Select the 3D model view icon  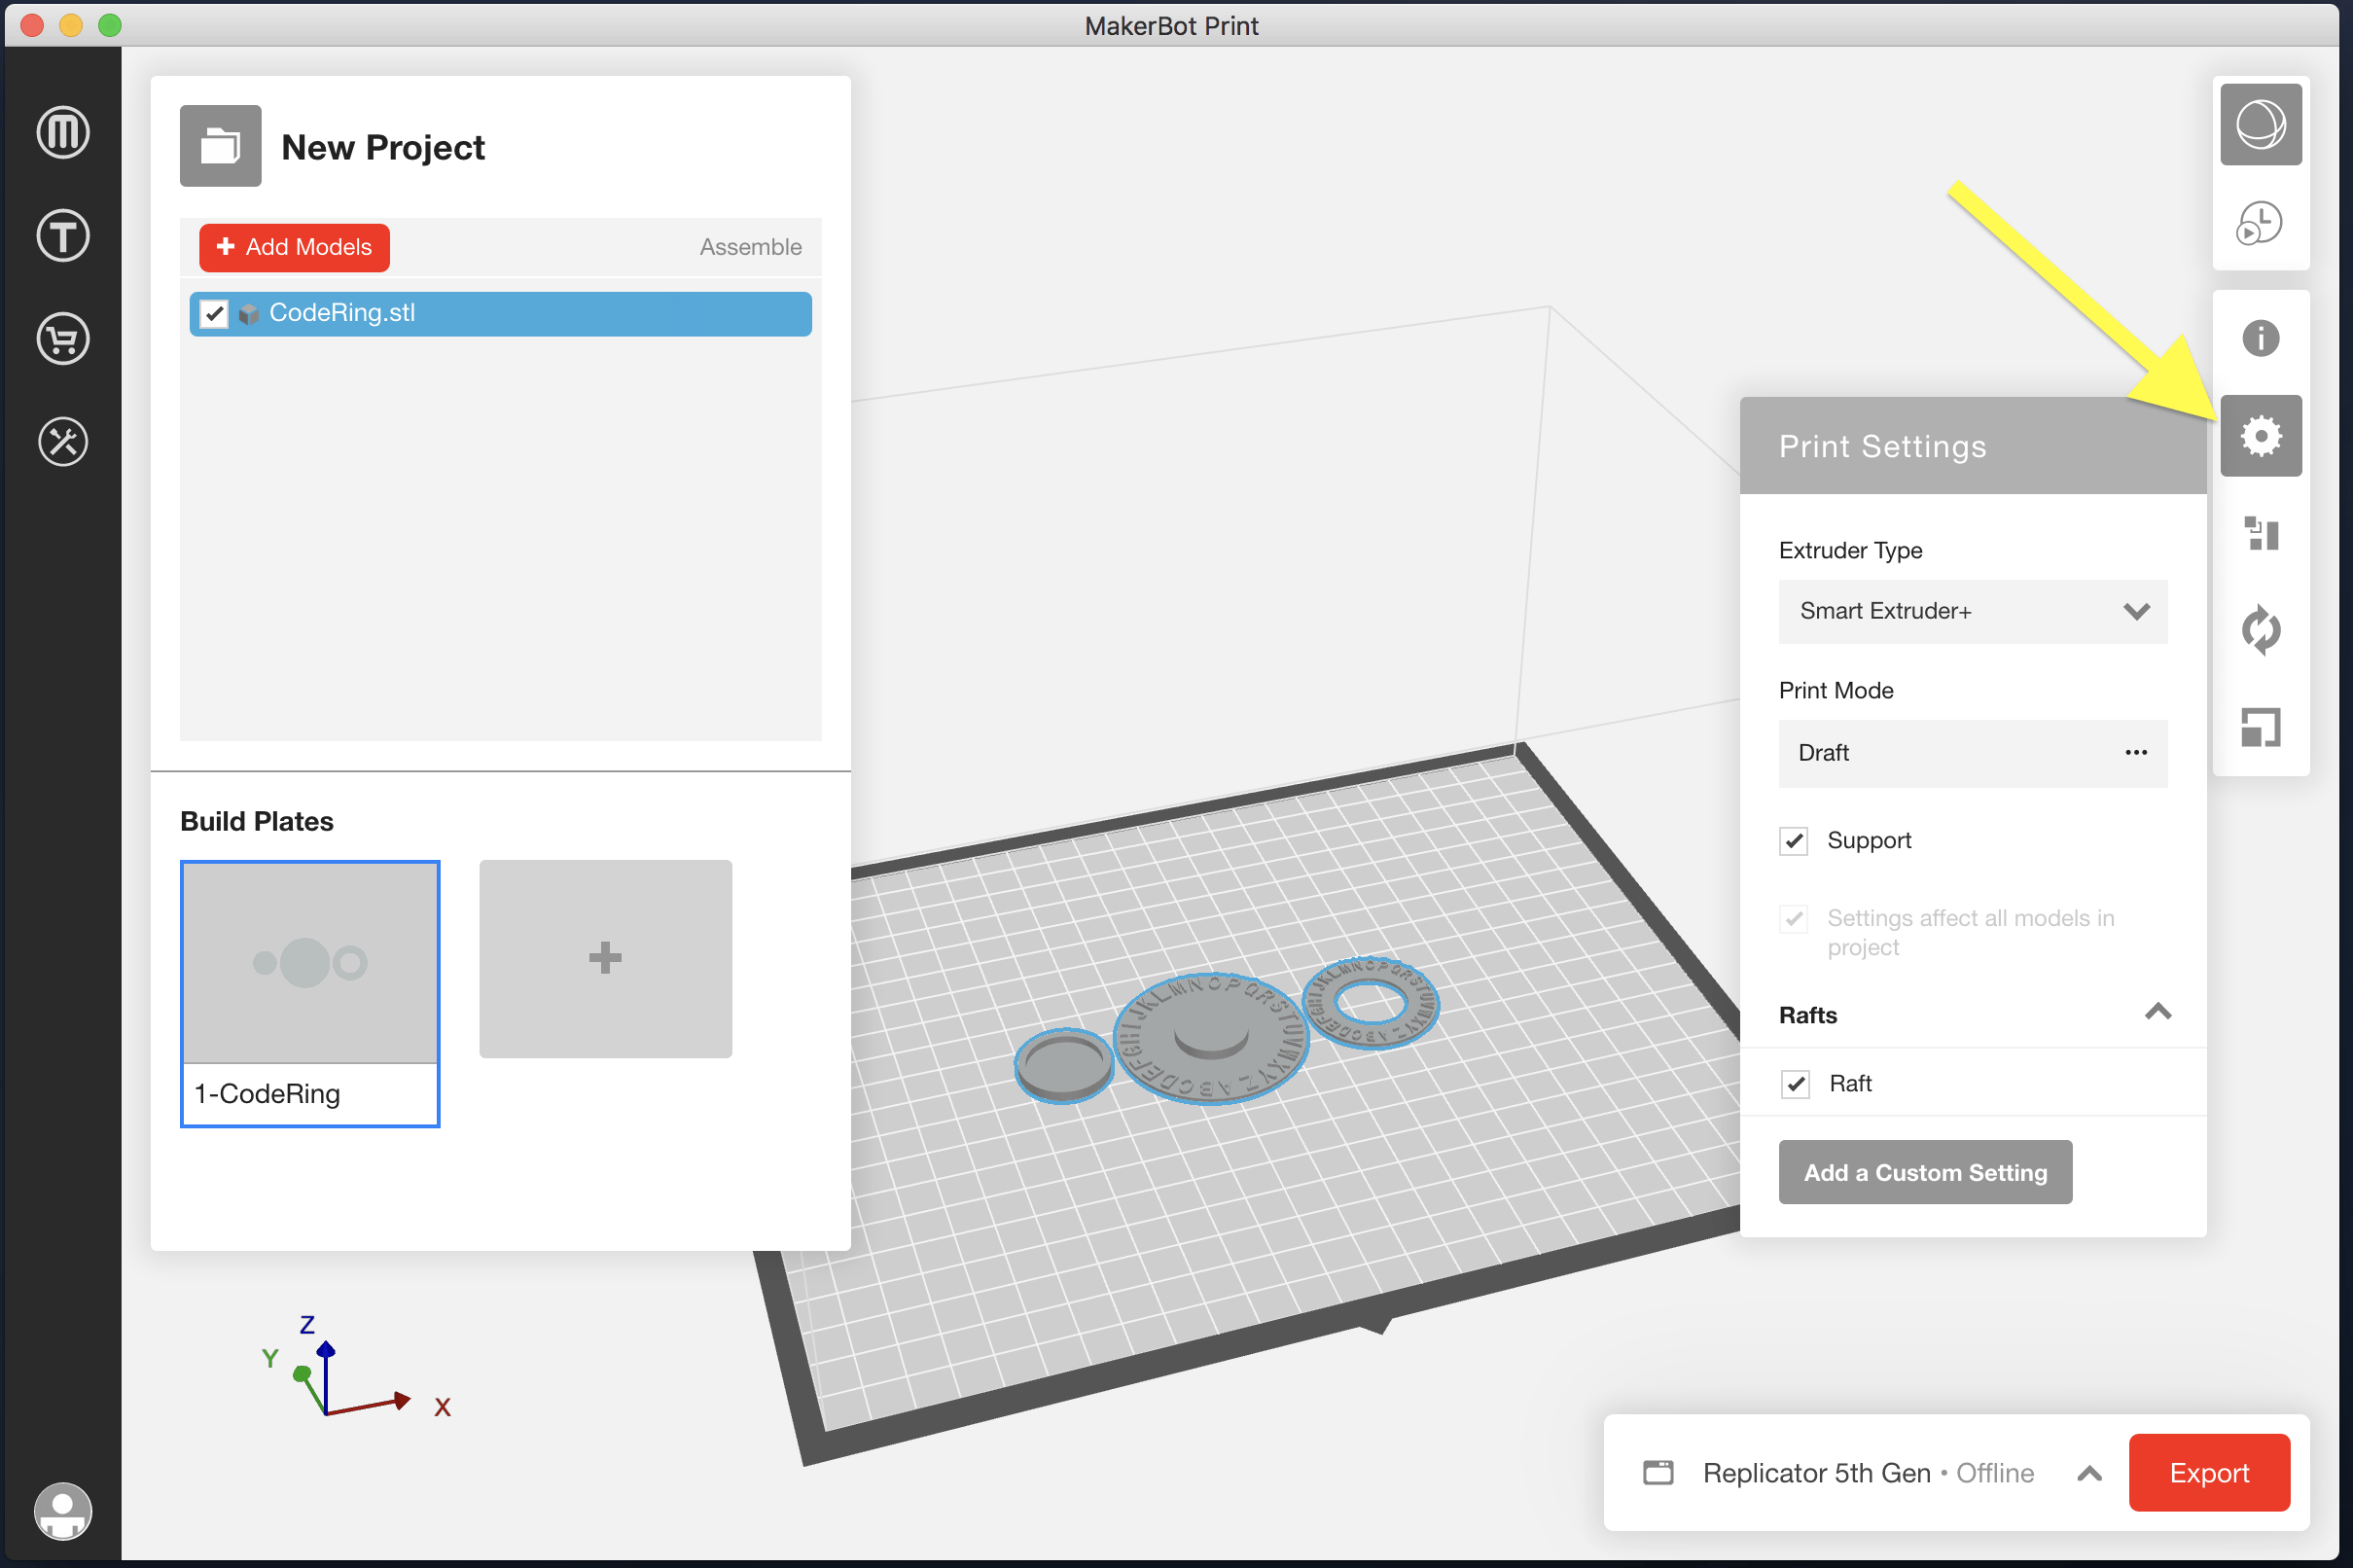point(2261,124)
